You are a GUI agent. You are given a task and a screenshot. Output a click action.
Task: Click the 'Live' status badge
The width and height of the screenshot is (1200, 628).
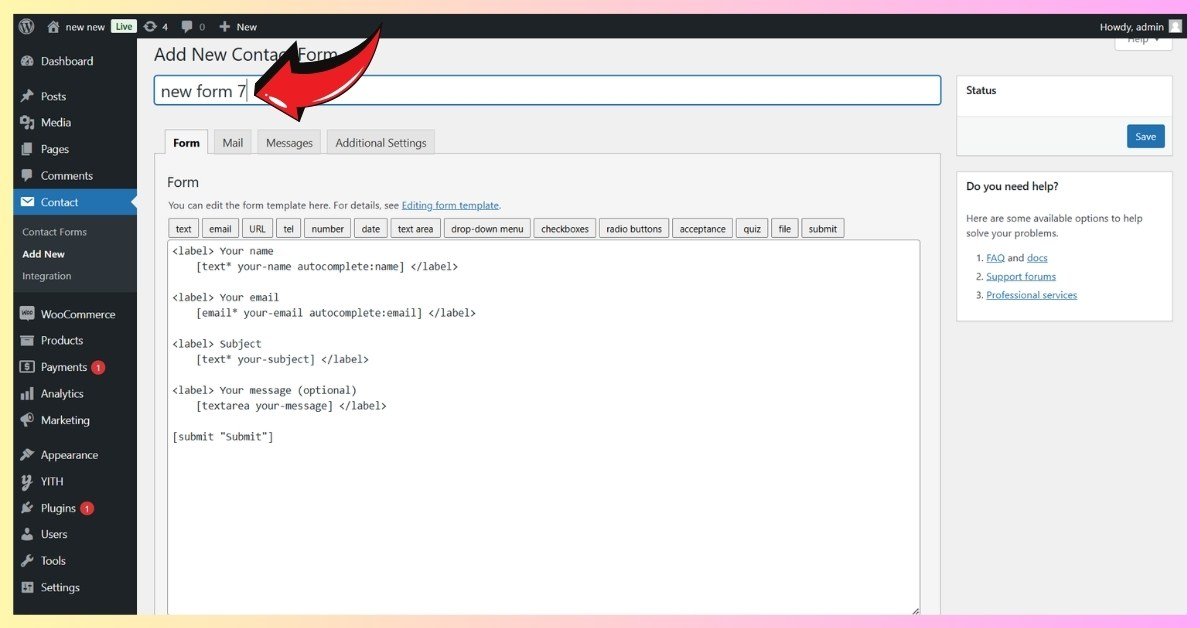coord(124,27)
